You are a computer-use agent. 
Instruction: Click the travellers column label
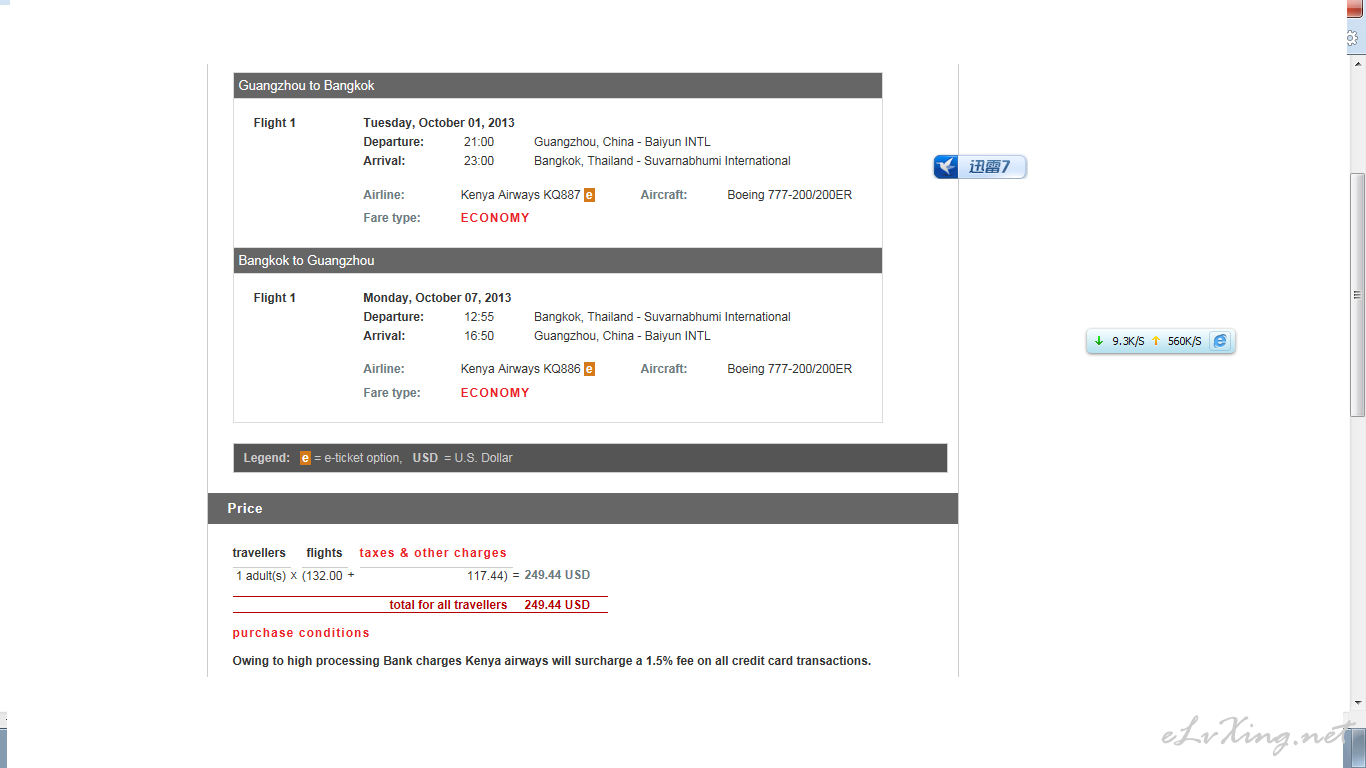(x=259, y=553)
